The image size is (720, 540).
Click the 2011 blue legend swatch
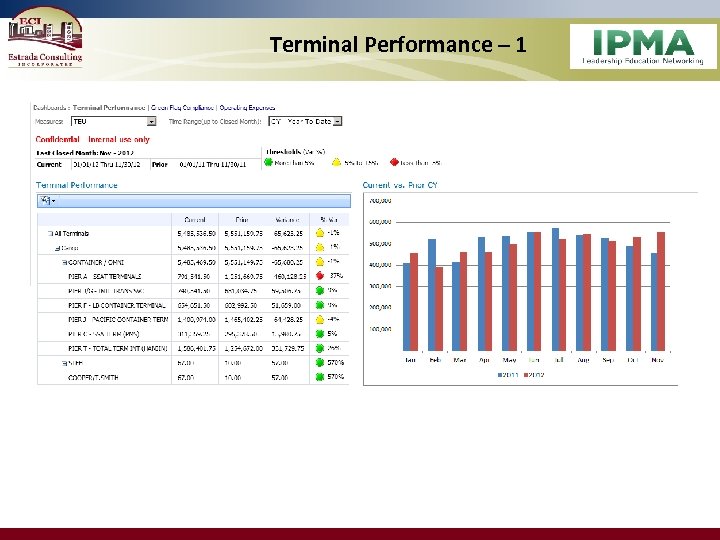[500, 375]
